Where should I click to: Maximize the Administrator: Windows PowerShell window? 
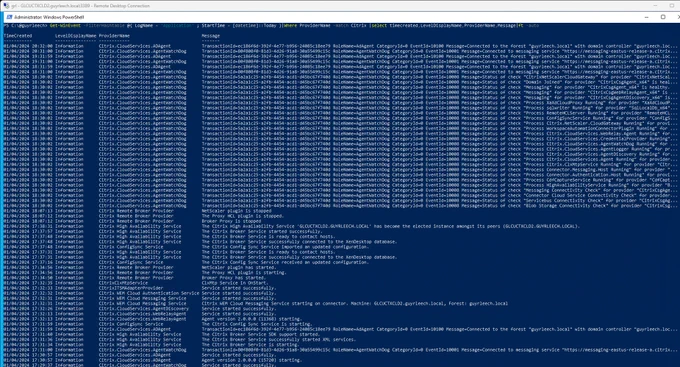[x=663, y=17]
